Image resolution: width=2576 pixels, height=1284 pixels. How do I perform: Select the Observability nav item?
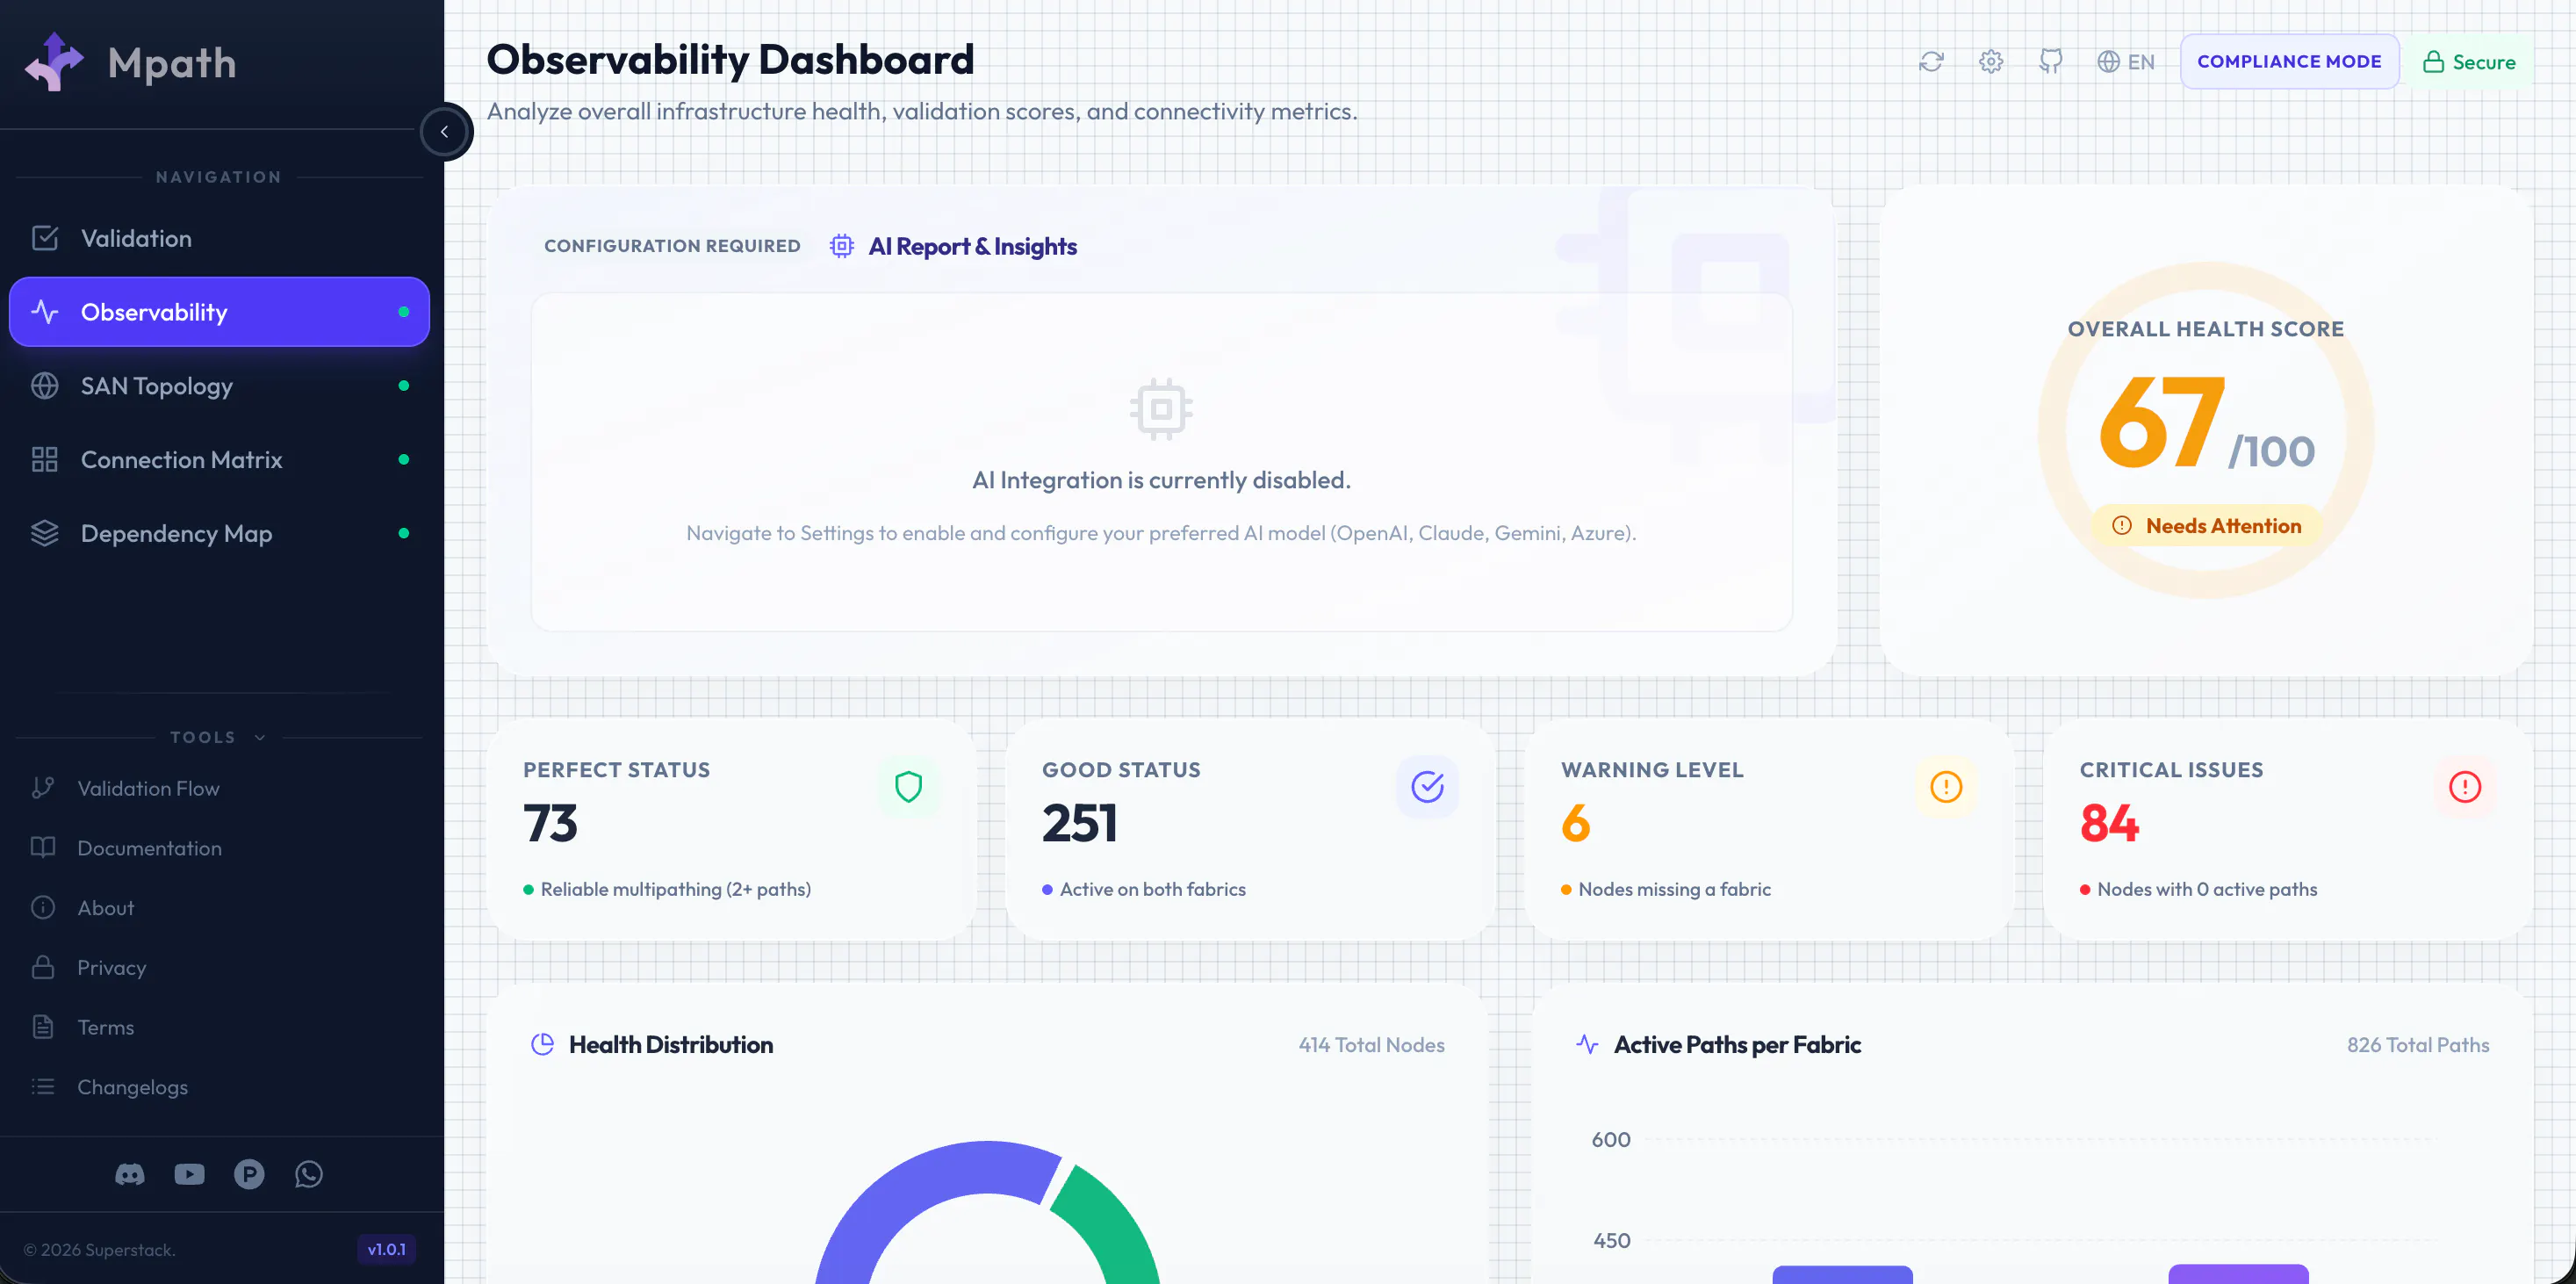(x=219, y=312)
